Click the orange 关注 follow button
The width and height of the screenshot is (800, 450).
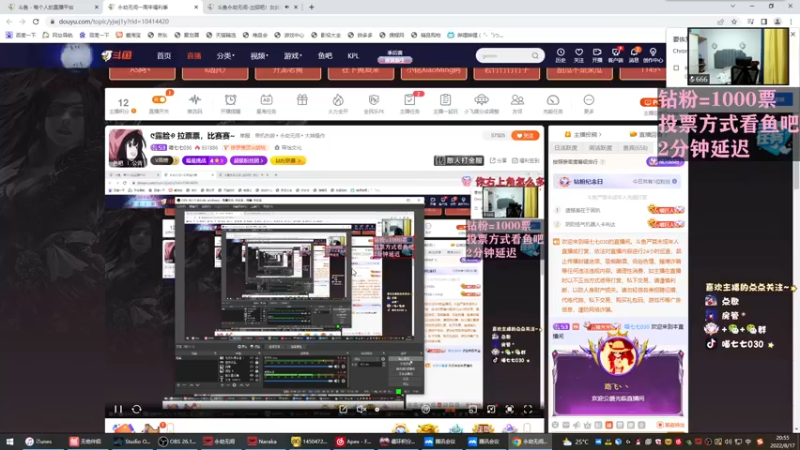525,136
